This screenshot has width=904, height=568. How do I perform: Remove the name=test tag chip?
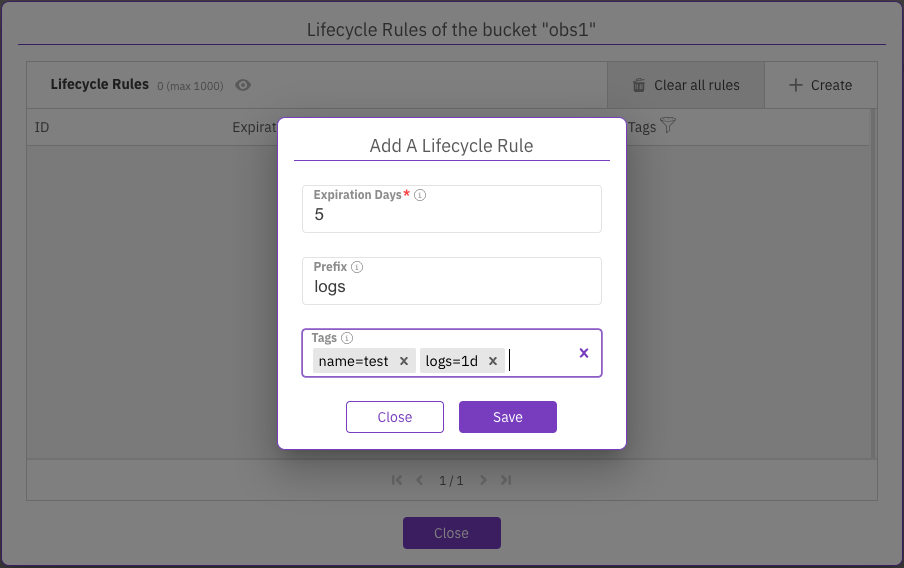(404, 361)
